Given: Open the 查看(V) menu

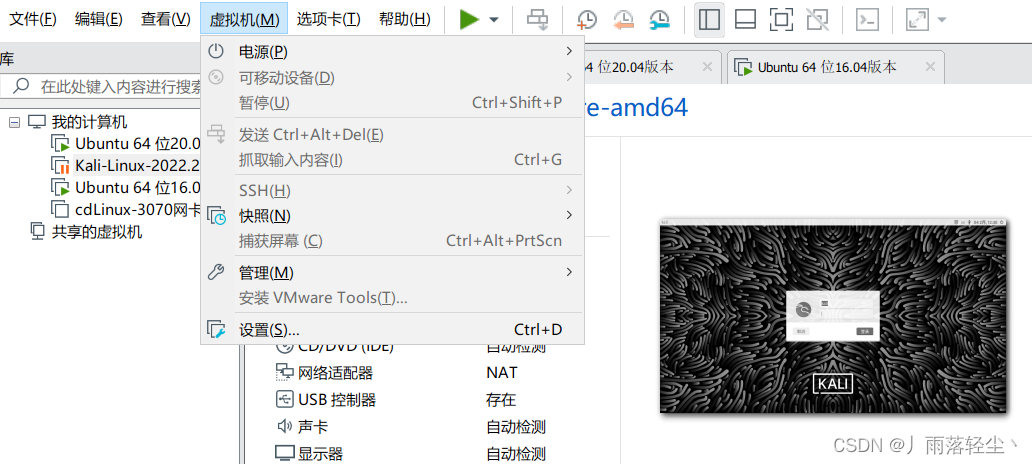Looking at the screenshot, I should [x=165, y=19].
